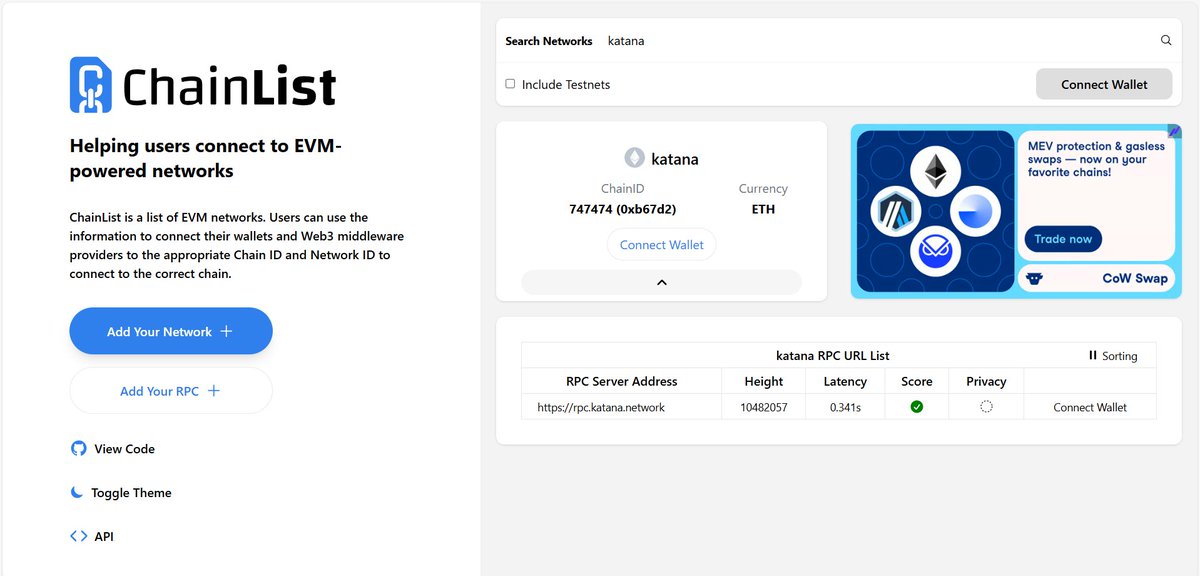Click the Add Your Network button

pyautogui.click(x=170, y=330)
